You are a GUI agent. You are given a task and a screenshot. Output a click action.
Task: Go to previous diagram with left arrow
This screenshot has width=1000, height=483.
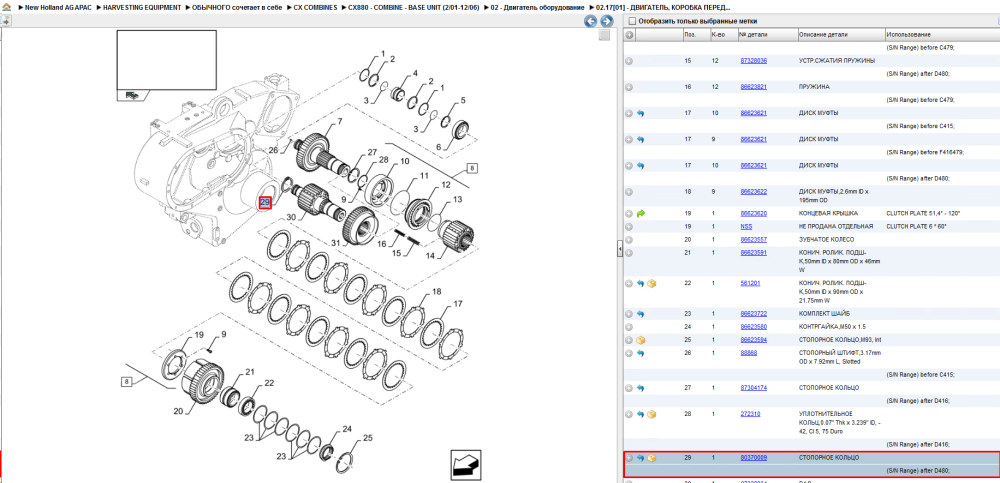pos(591,21)
